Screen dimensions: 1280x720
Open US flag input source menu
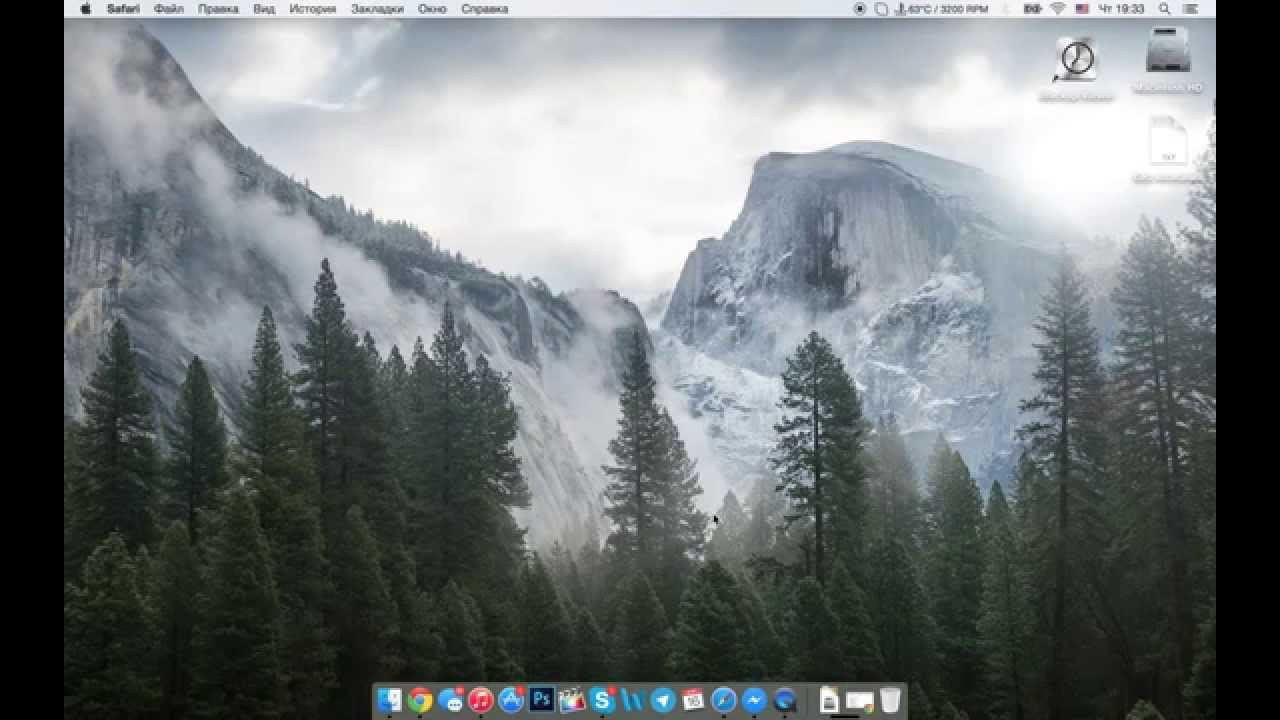click(x=1082, y=8)
